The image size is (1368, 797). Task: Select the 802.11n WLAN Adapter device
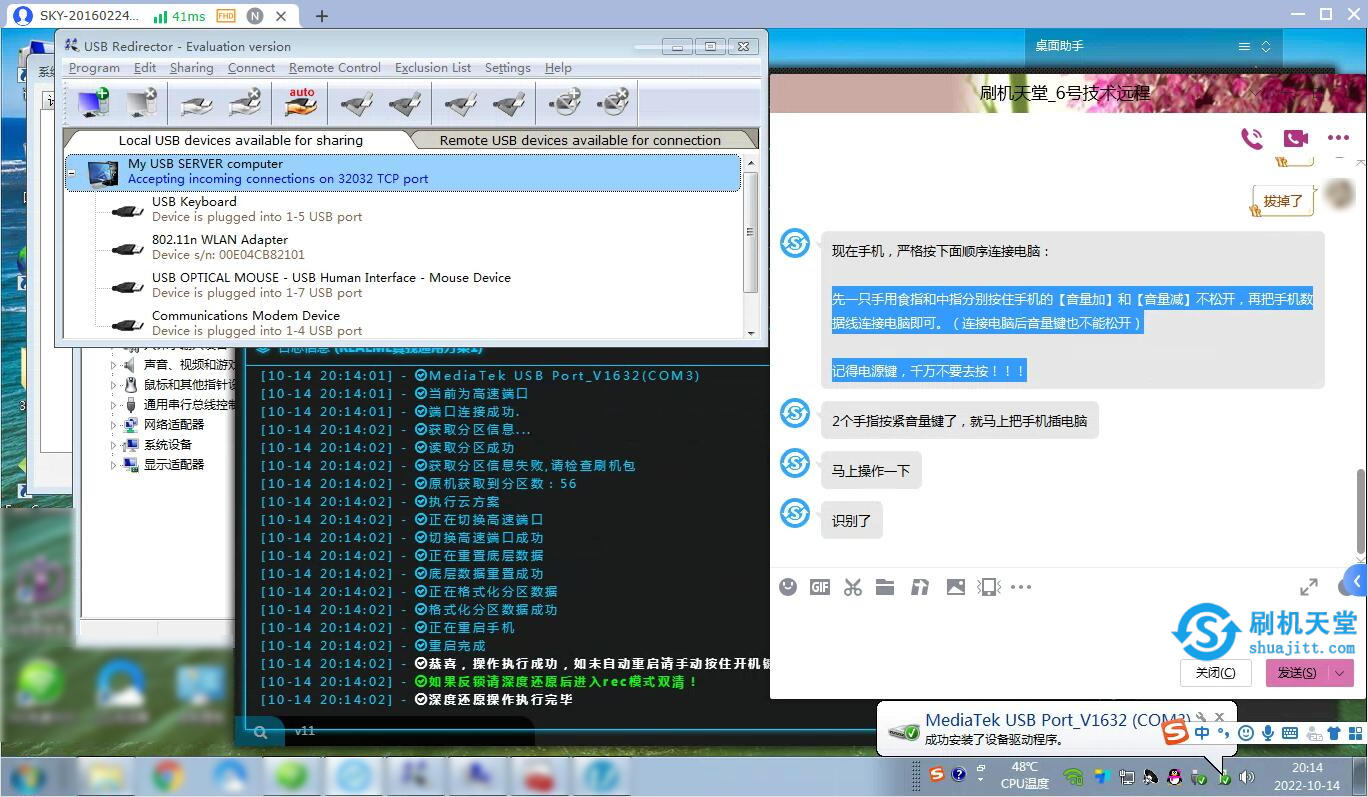[405, 247]
